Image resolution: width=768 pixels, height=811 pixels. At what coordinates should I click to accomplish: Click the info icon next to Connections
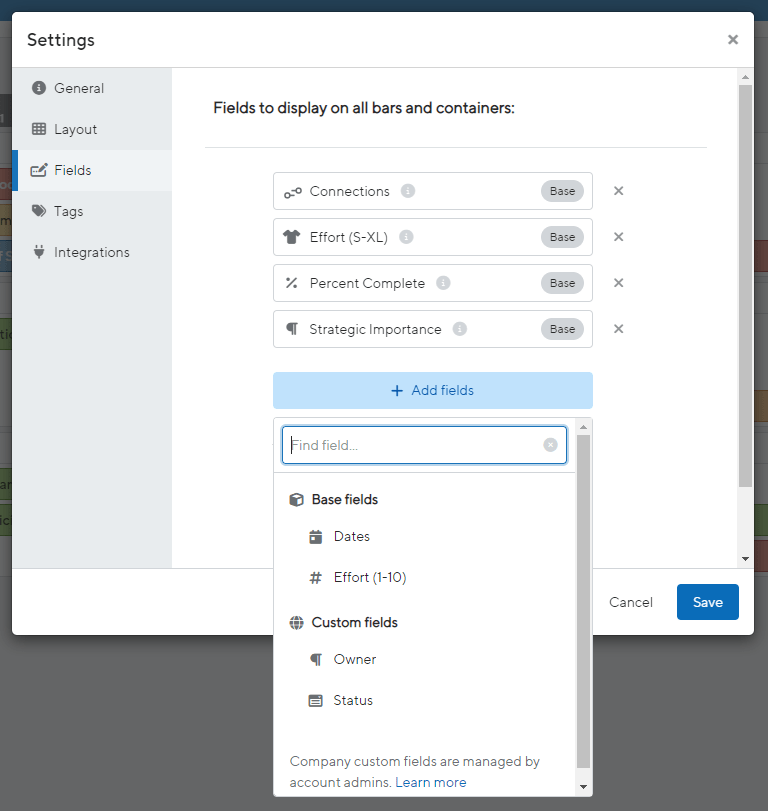[x=408, y=191]
